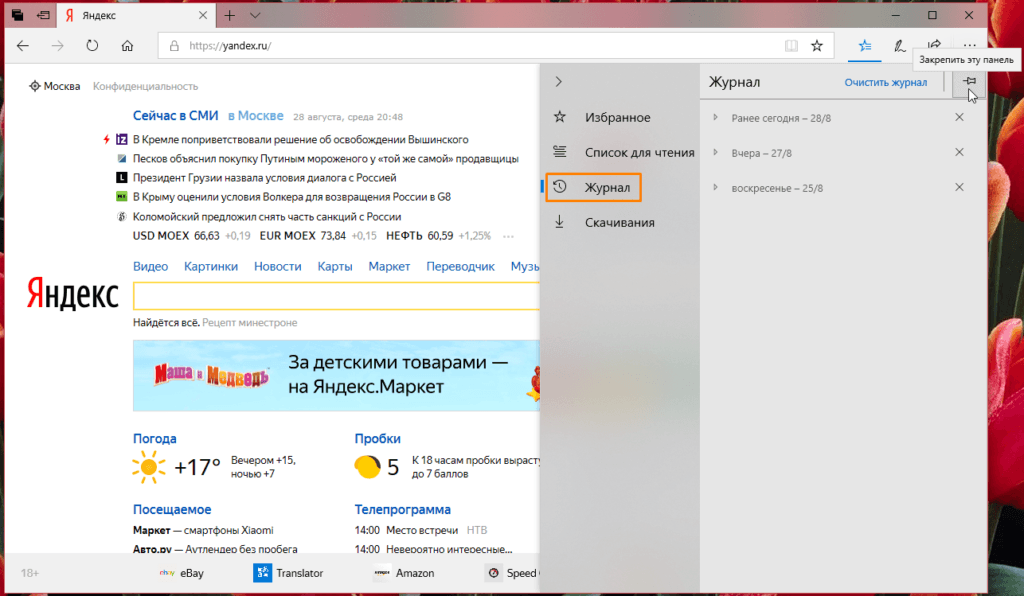
Task: Add page to favorites star
Action: point(817,46)
